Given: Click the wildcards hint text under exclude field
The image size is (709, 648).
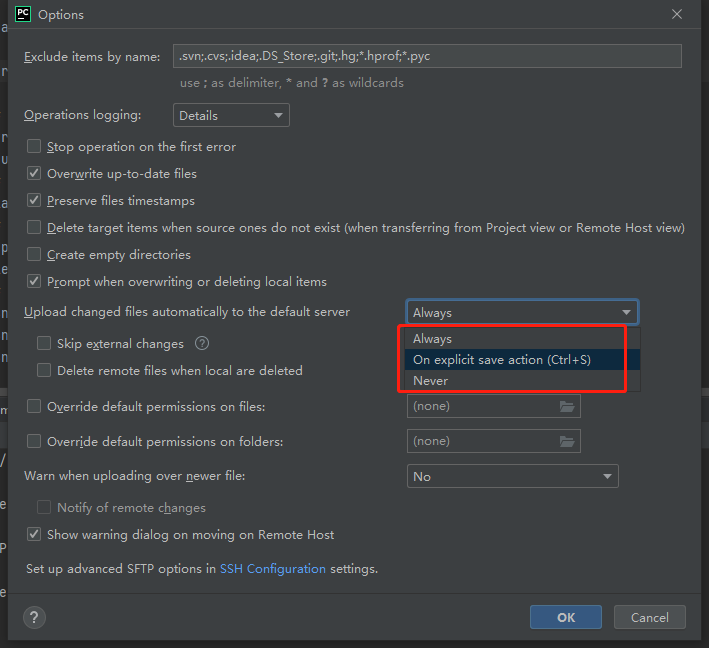Looking at the screenshot, I should click(x=292, y=83).
